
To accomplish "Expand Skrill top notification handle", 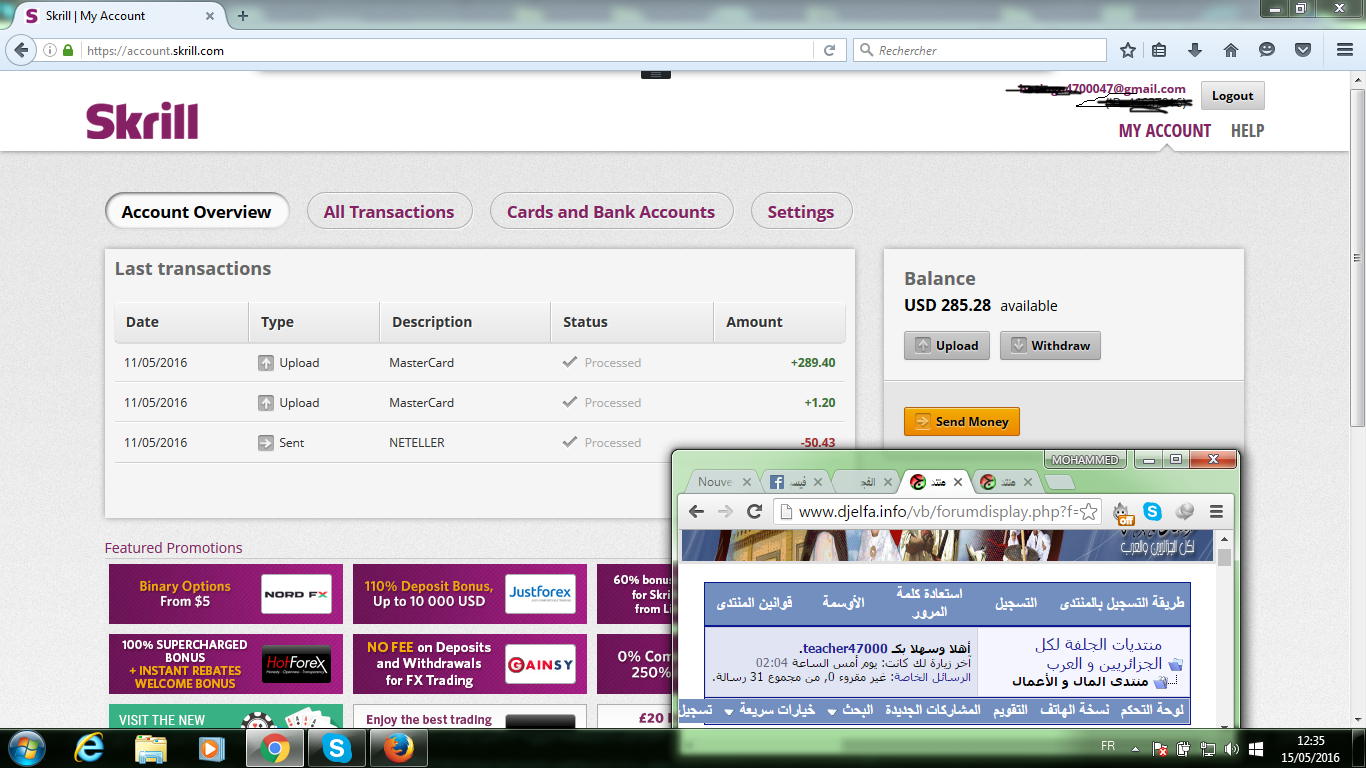I will point(655,74).
